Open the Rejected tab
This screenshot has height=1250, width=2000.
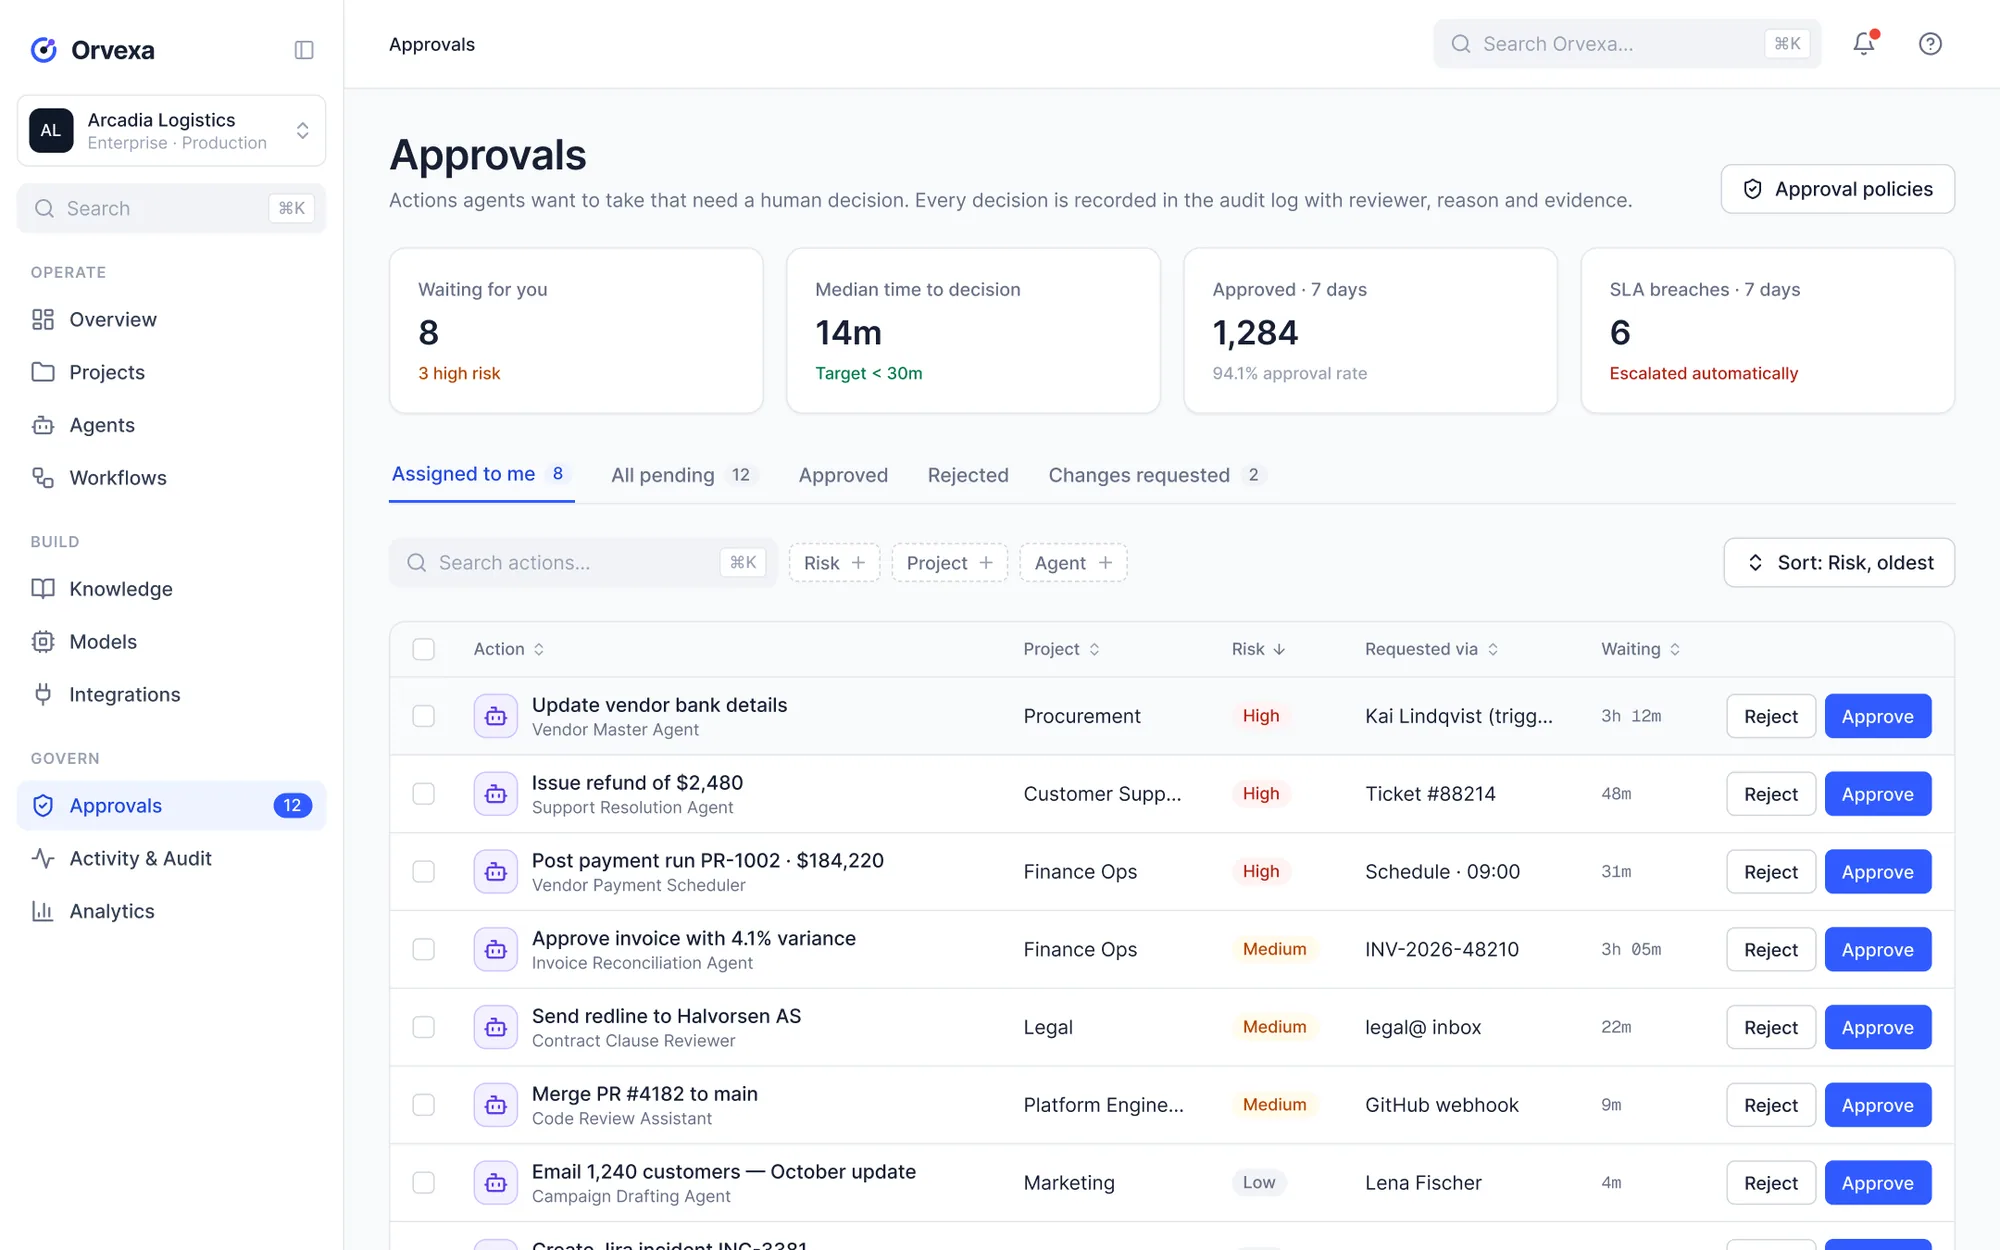(968, 475)
